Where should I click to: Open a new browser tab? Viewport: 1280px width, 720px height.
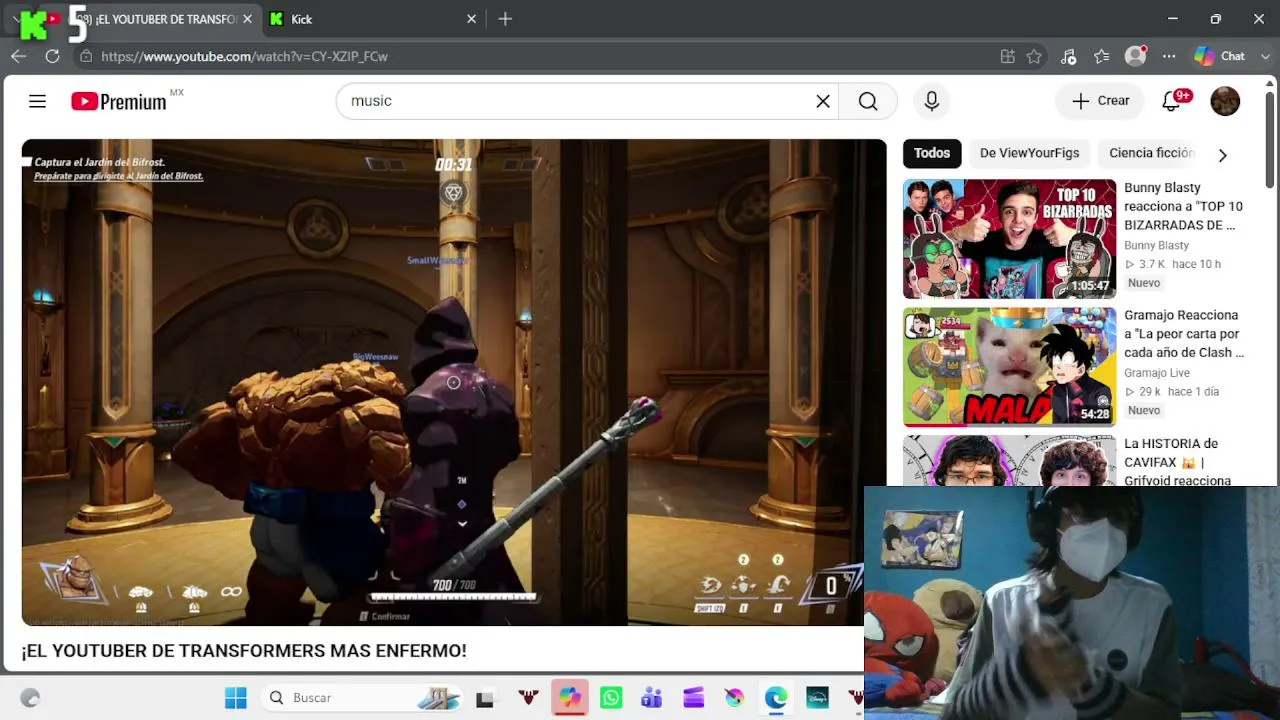505,19
